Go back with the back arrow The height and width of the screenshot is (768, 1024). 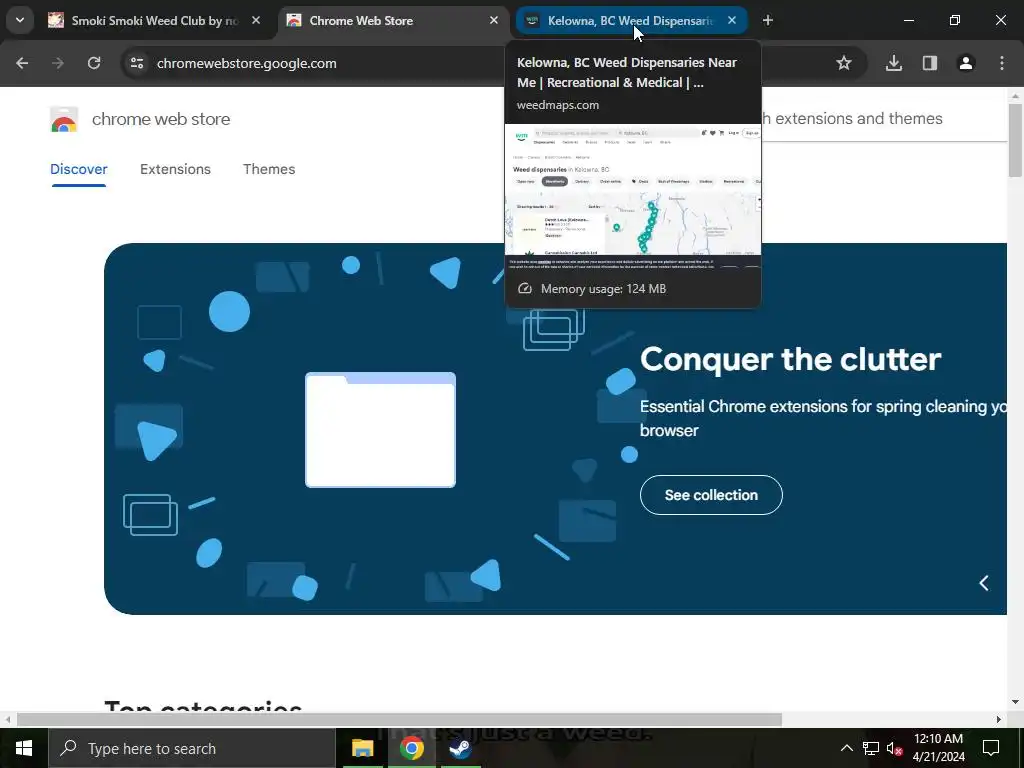click(22, 63)
